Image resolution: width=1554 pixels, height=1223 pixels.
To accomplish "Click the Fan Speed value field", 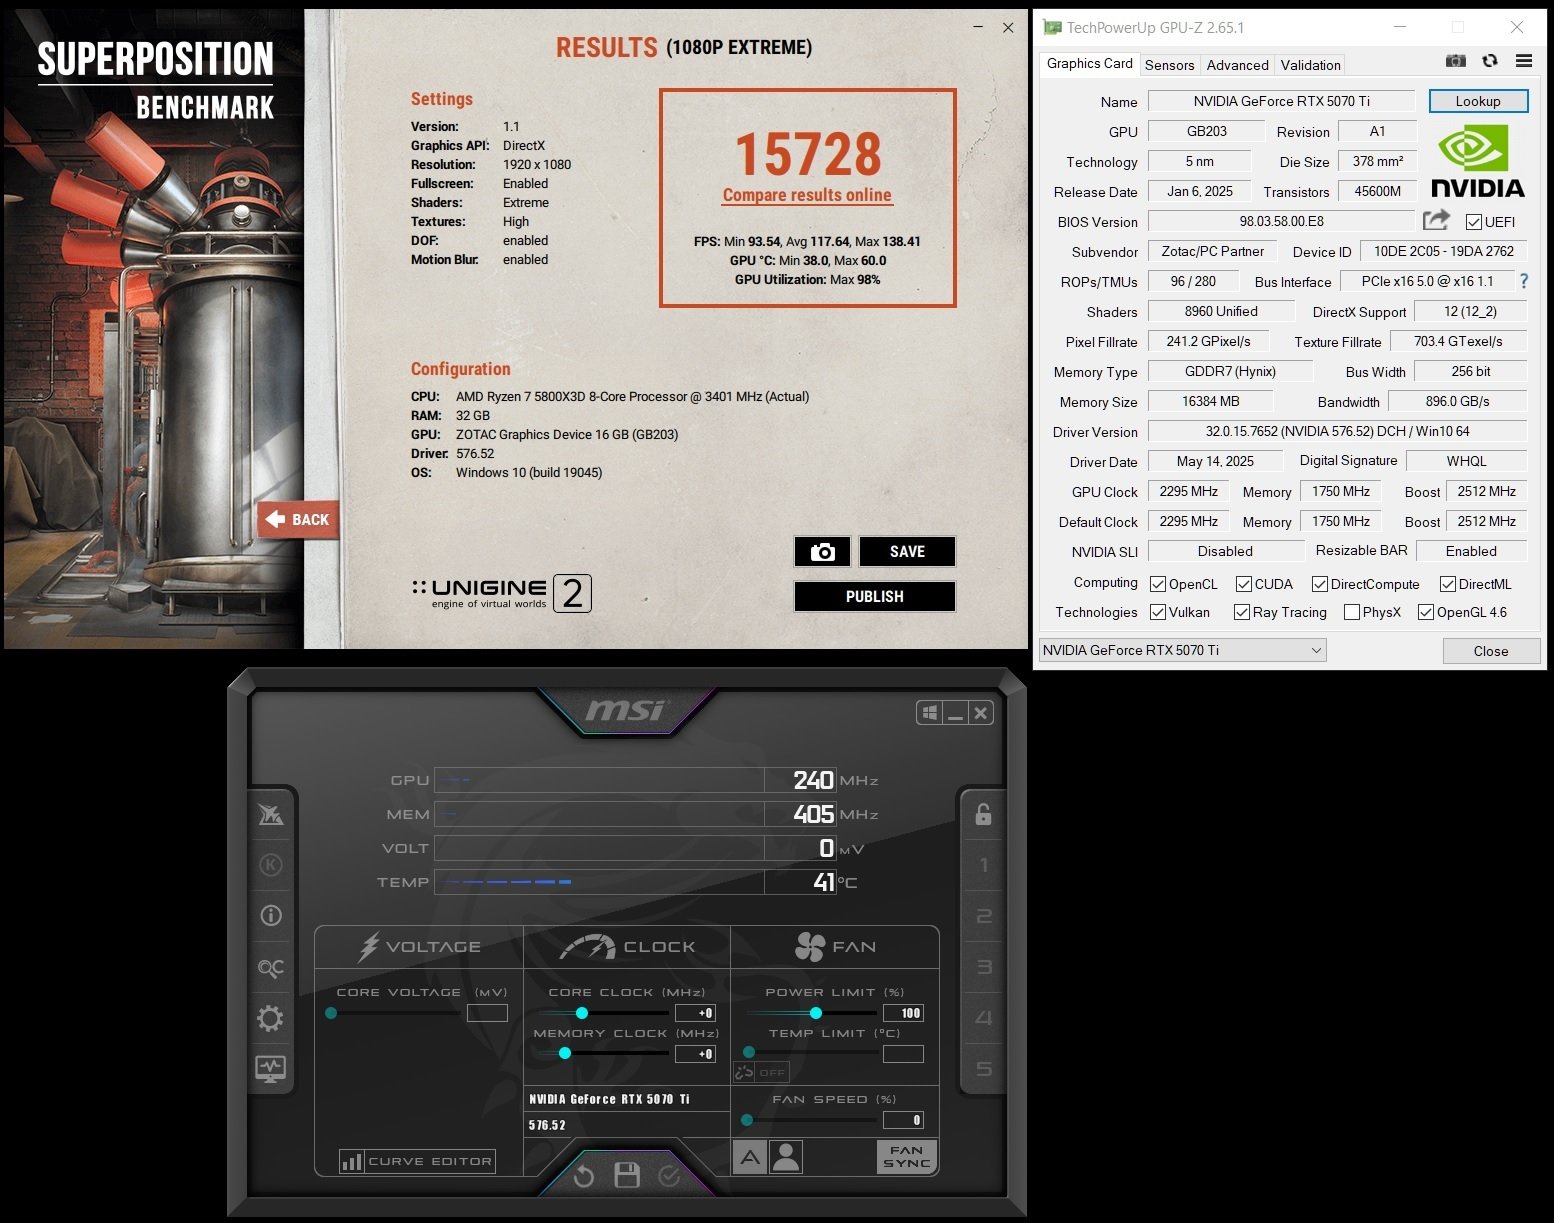I will click(x=903, y=1120).
